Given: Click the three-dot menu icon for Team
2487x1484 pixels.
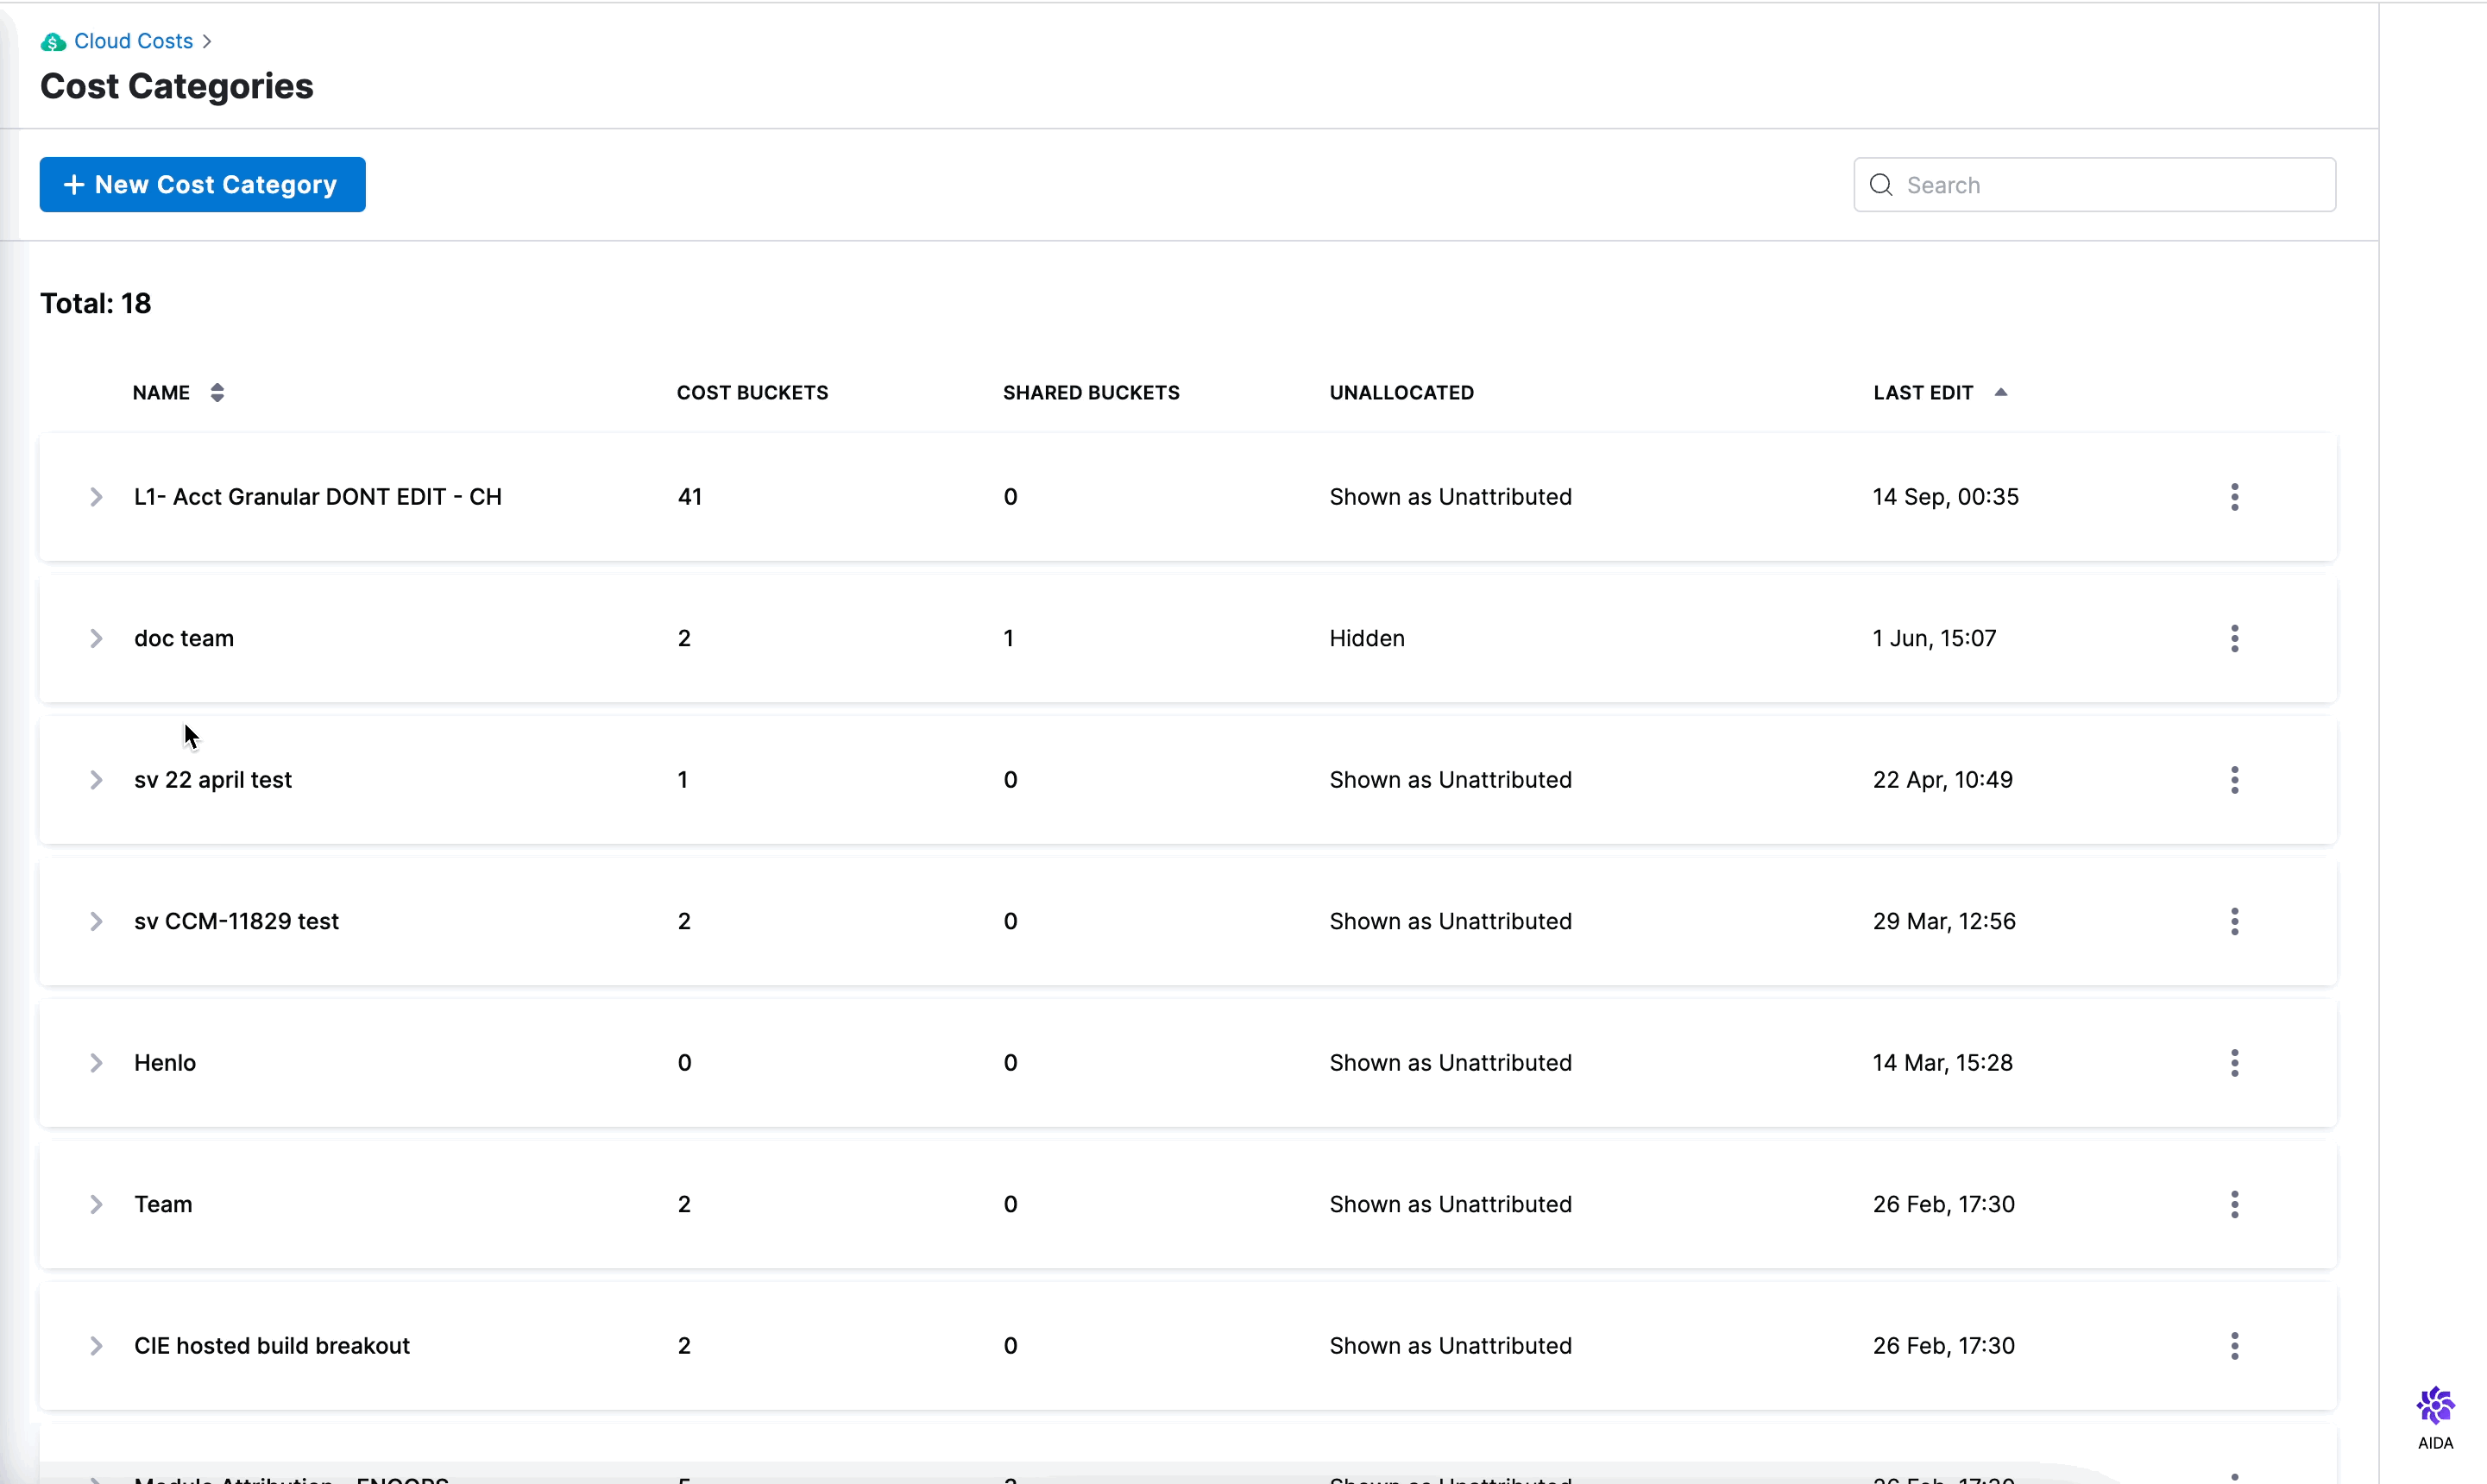Looking at the screenshot, I should pos(2234,1203).
